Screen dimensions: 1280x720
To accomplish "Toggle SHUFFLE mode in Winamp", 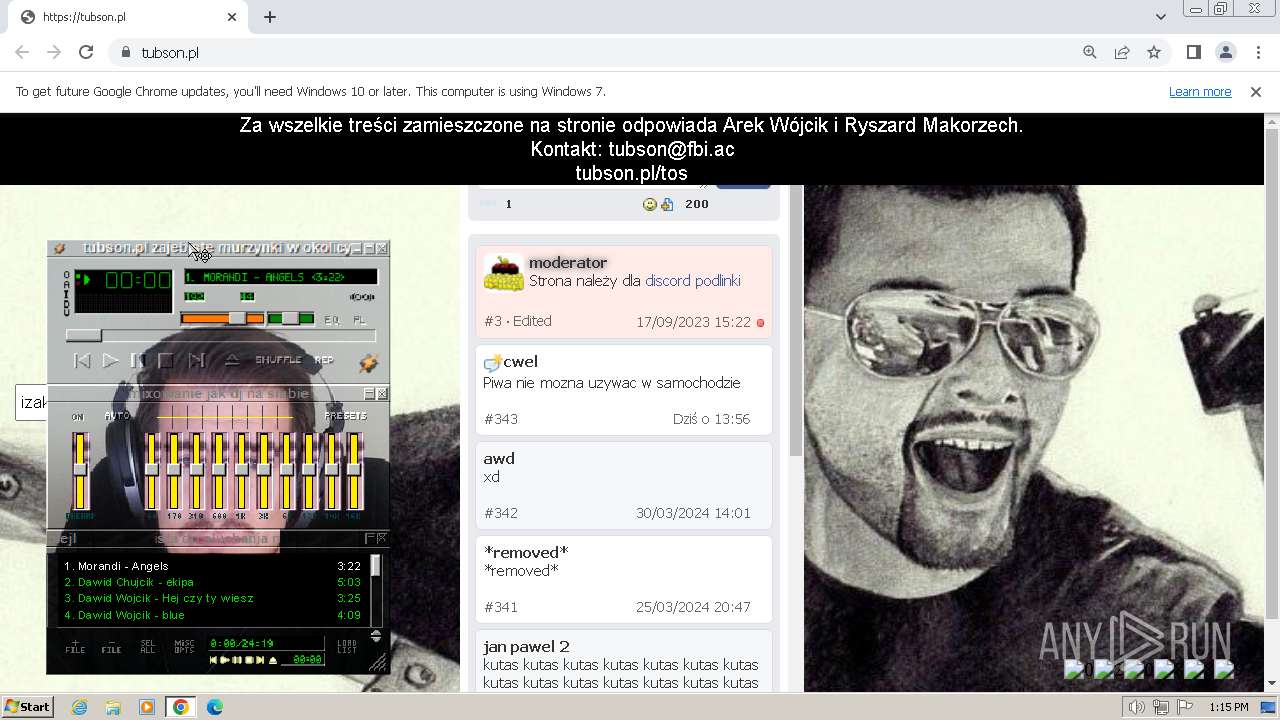I will (279, 360).
